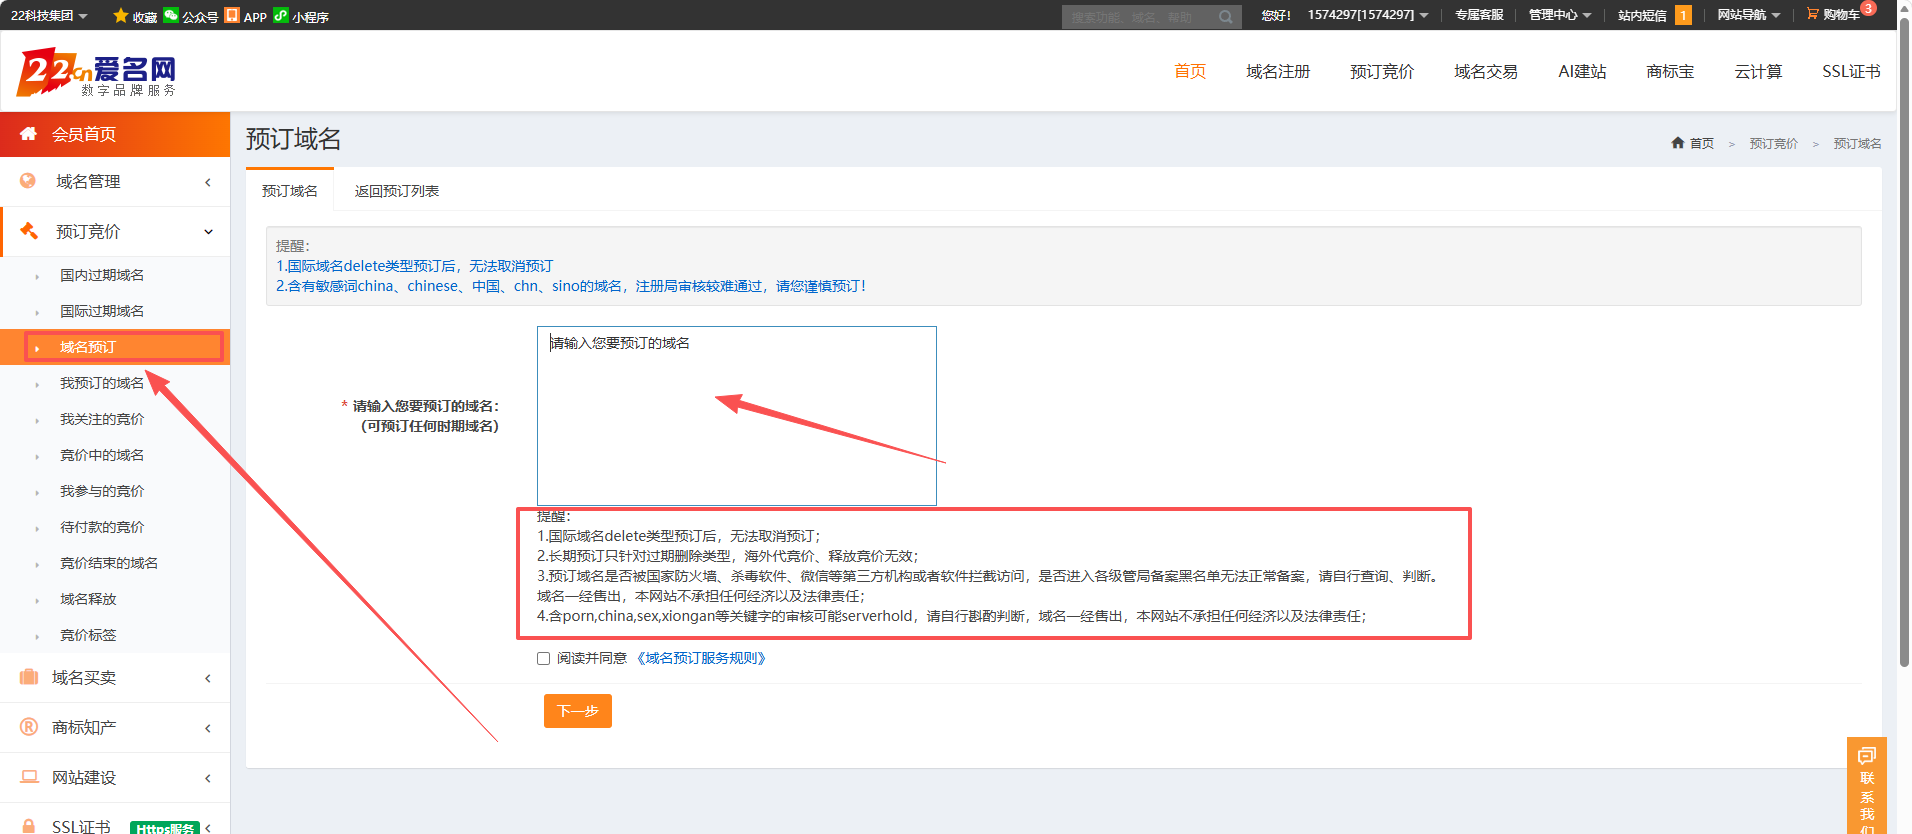The width and height of the screenshot is (1912, 834).
Task: Open the shopping cart icon
Action: [x=1812, y=14]
